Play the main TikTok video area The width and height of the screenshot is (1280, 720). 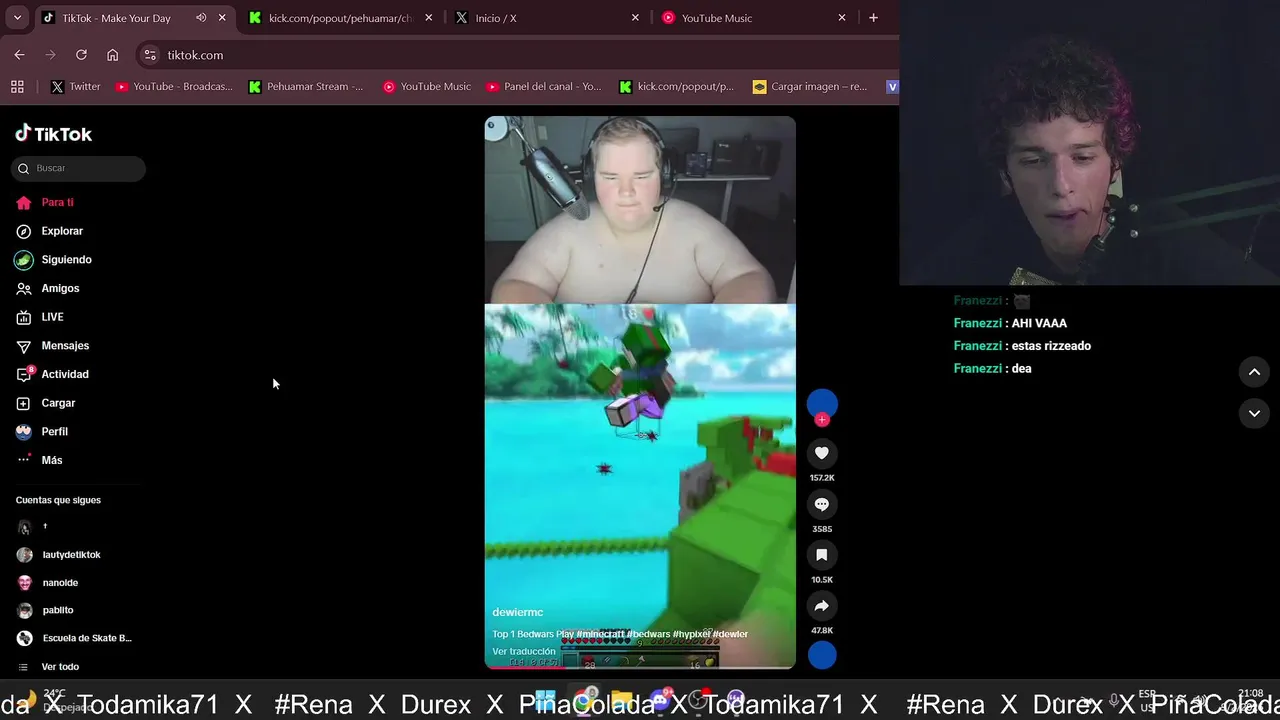(x=640, y=392)
